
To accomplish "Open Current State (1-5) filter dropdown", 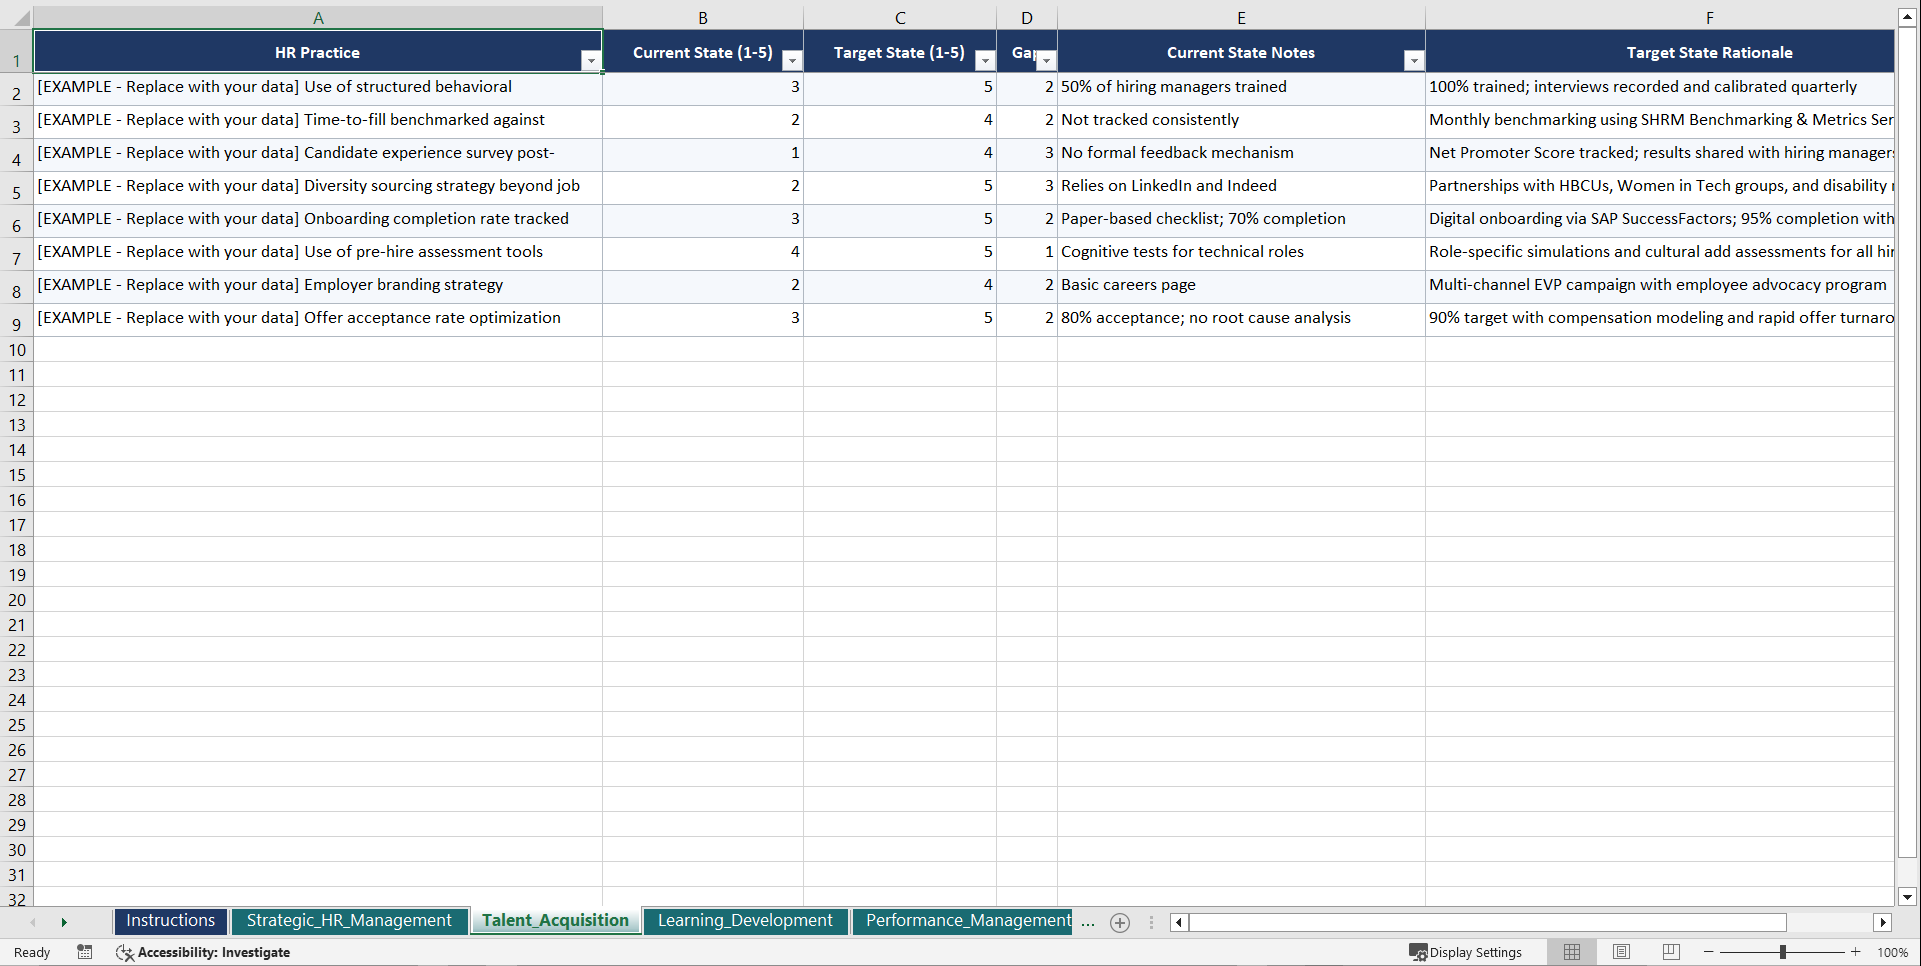I will 792,60.
